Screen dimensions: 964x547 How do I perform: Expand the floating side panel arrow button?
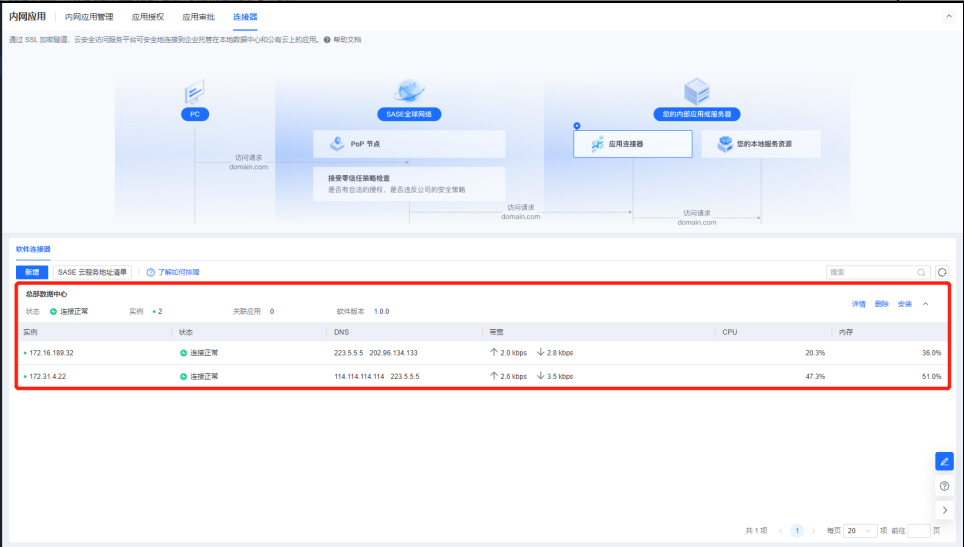[944, 510]
